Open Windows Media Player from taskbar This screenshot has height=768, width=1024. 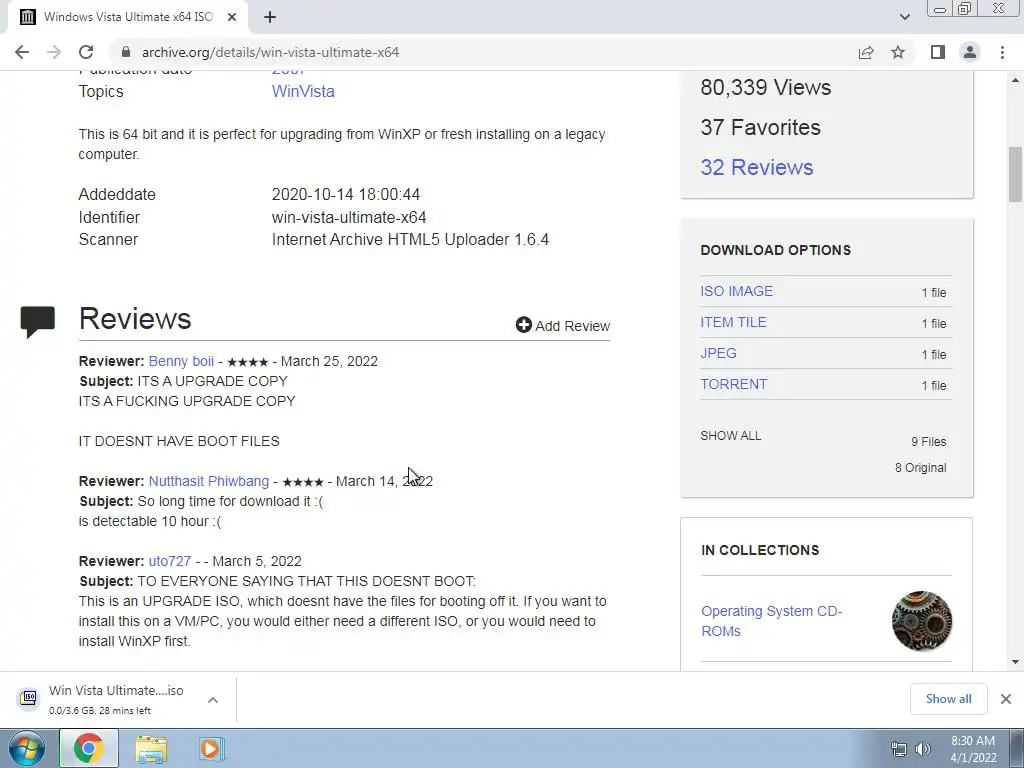[211, 749]
